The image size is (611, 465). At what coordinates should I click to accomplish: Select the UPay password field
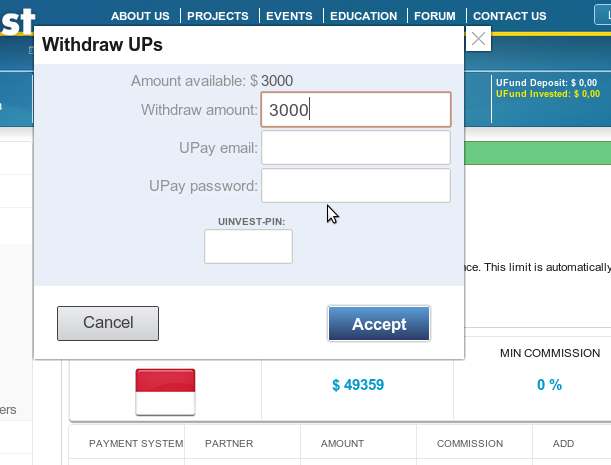(355, 185)
